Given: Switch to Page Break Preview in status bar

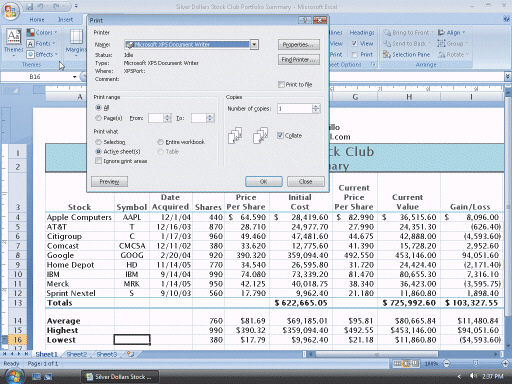Looking at the screenshot, I should [416, 364].
